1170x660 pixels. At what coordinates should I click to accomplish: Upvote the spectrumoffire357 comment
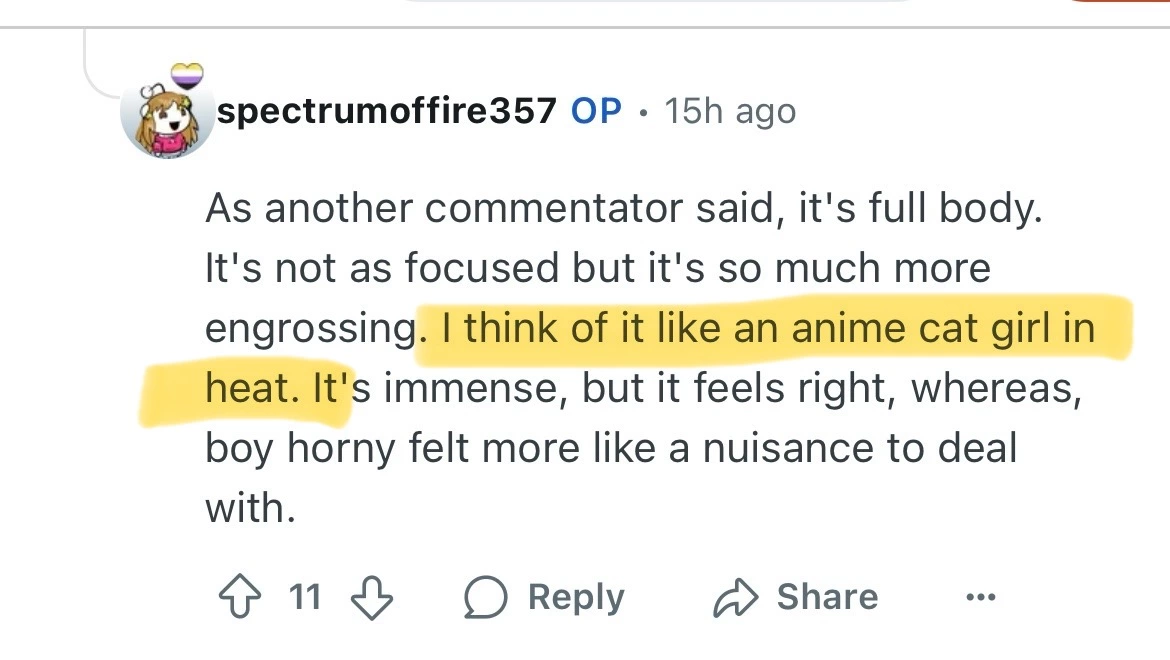239,597
